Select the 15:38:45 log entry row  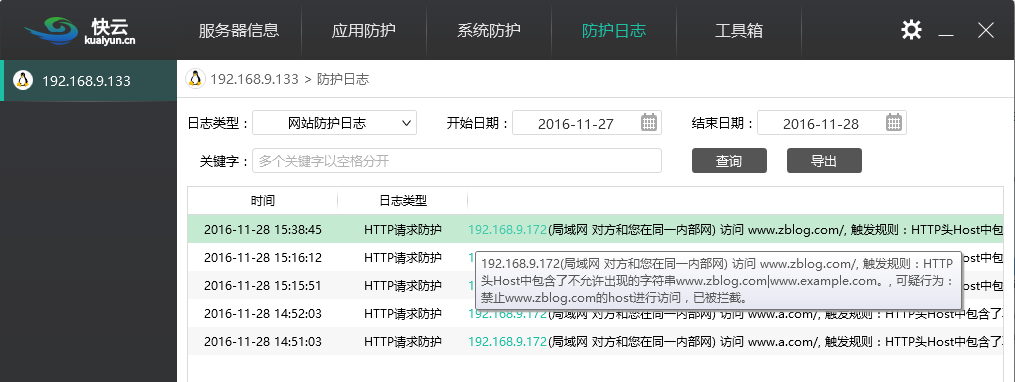596,229
